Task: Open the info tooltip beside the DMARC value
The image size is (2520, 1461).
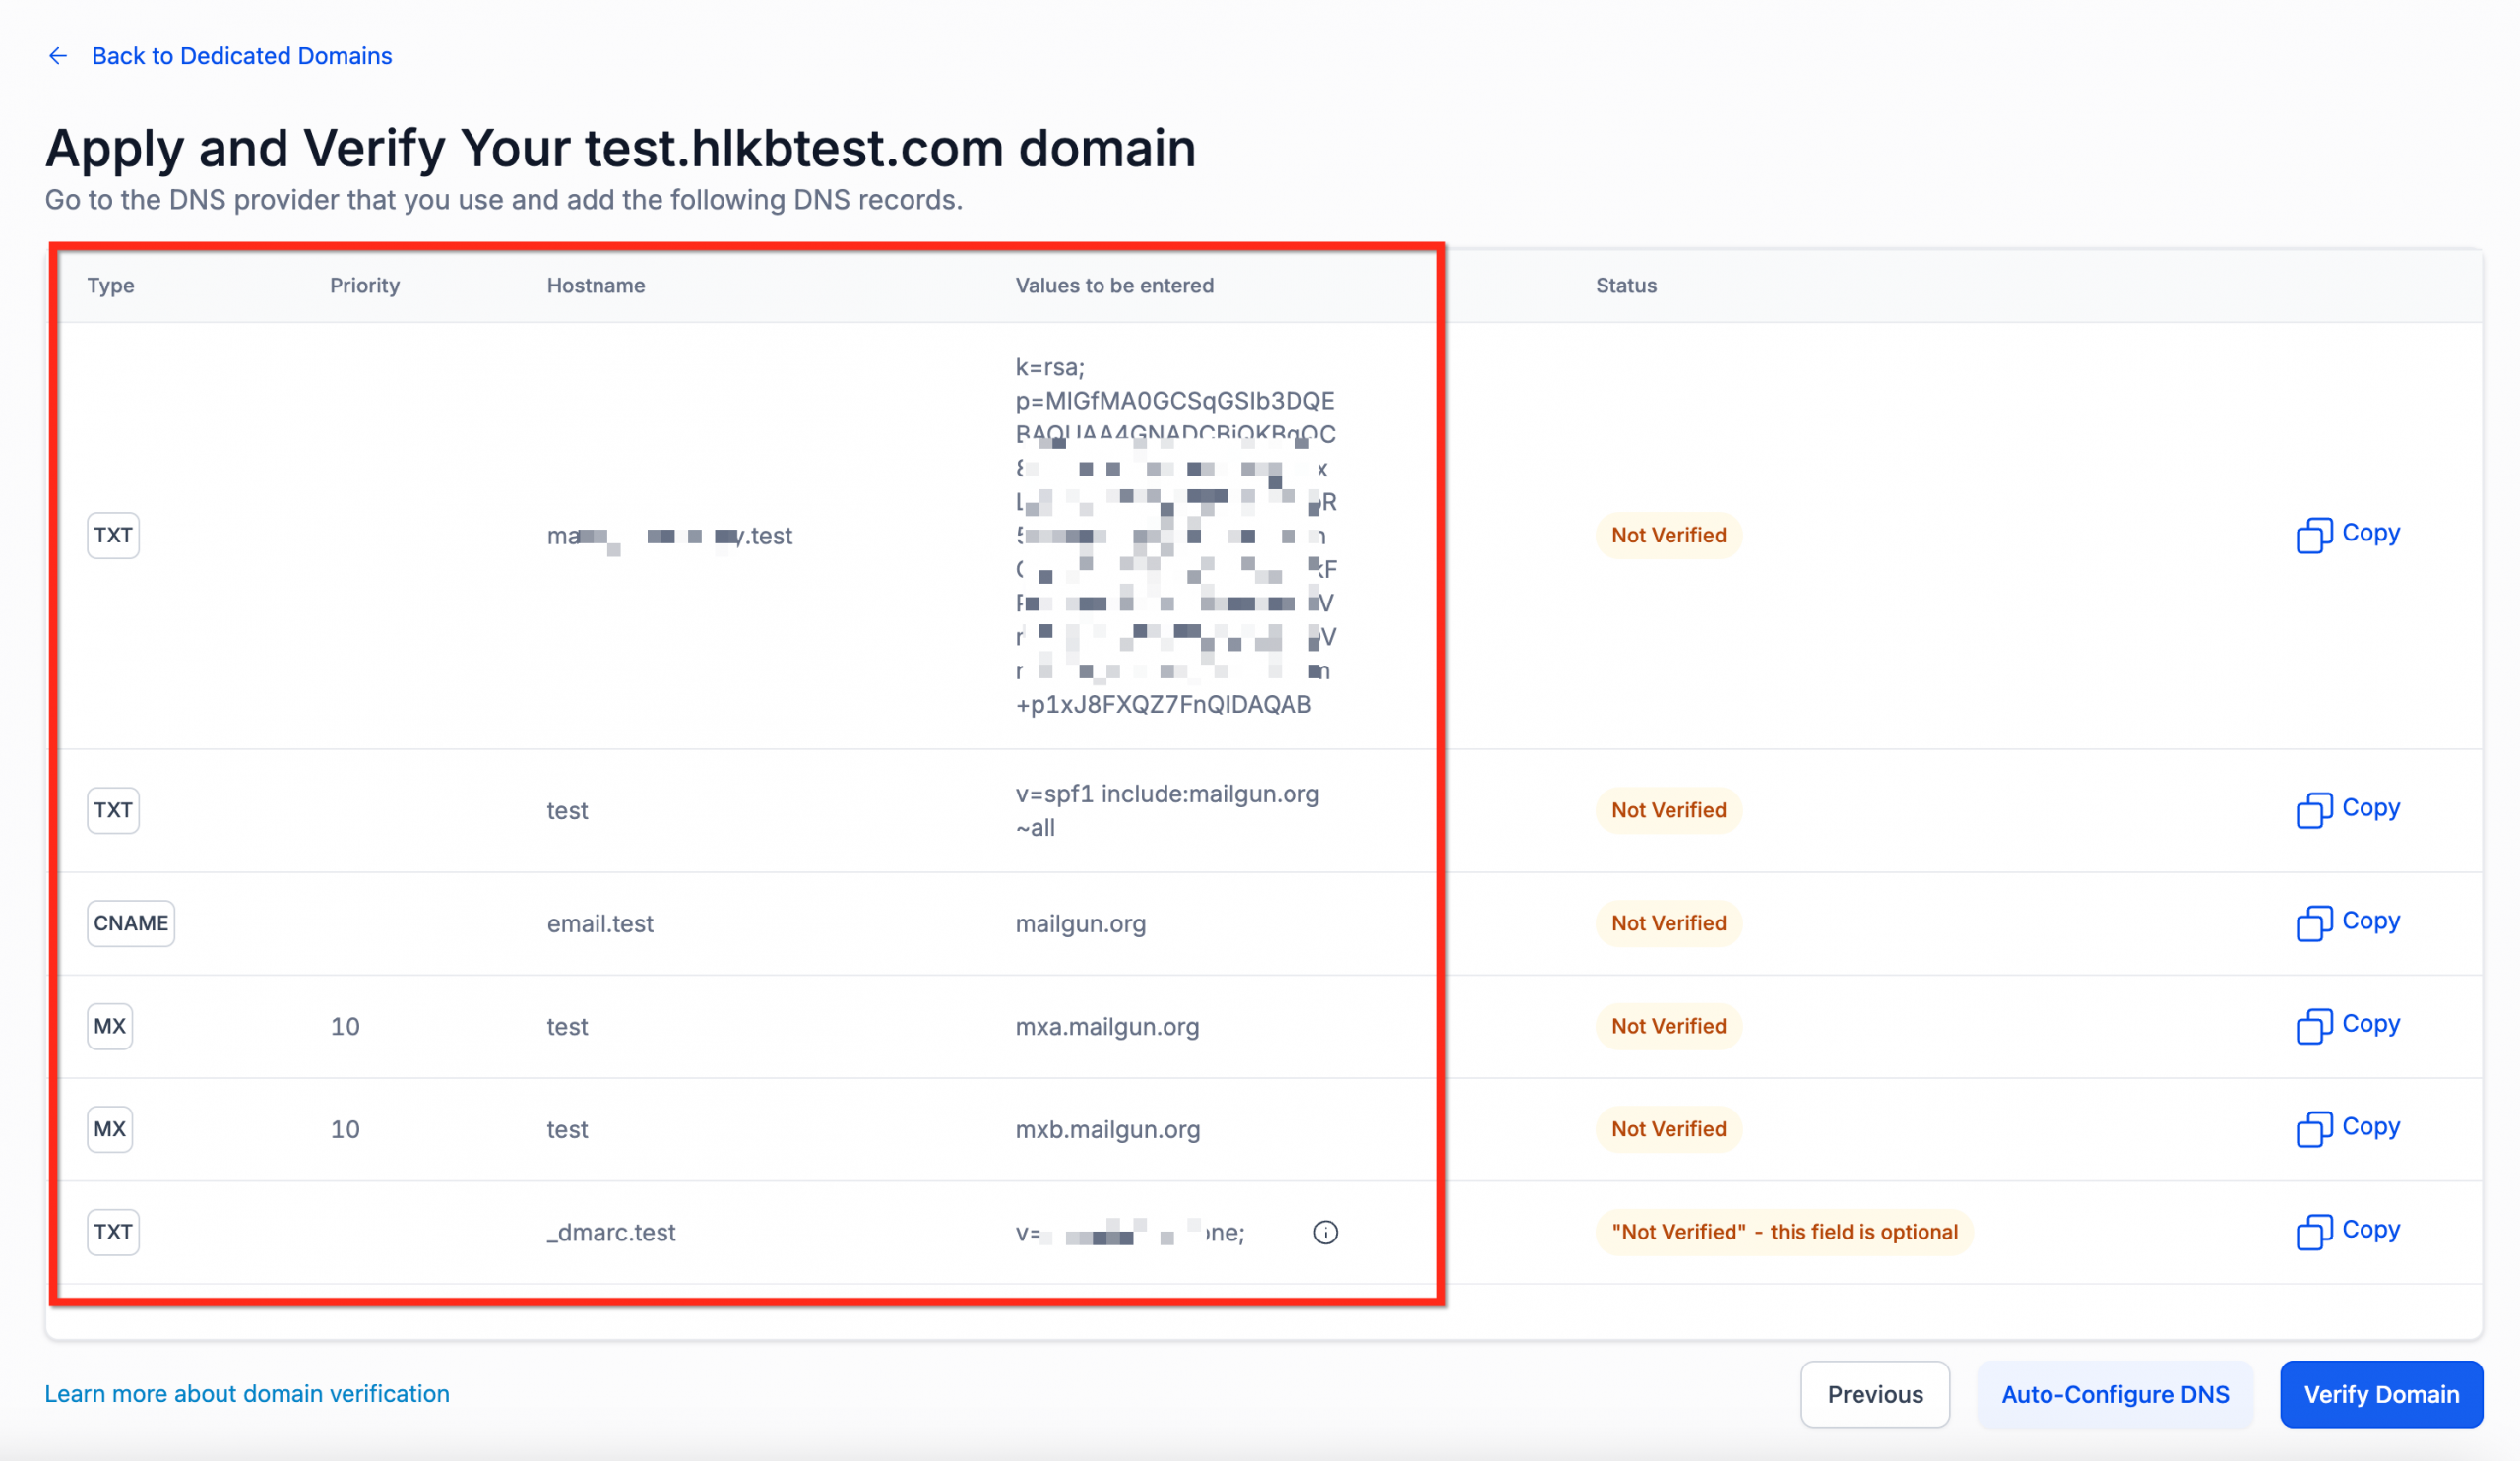Action: pos(1325,1232)
